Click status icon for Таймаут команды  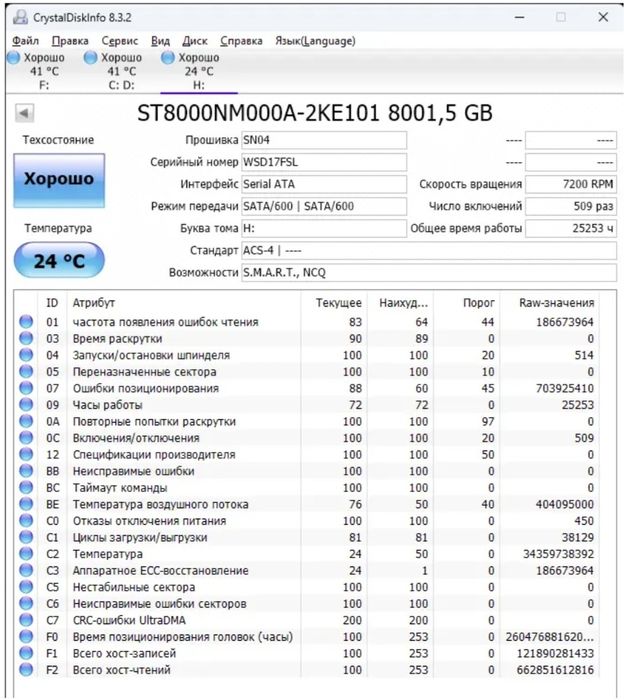(26, 488)
